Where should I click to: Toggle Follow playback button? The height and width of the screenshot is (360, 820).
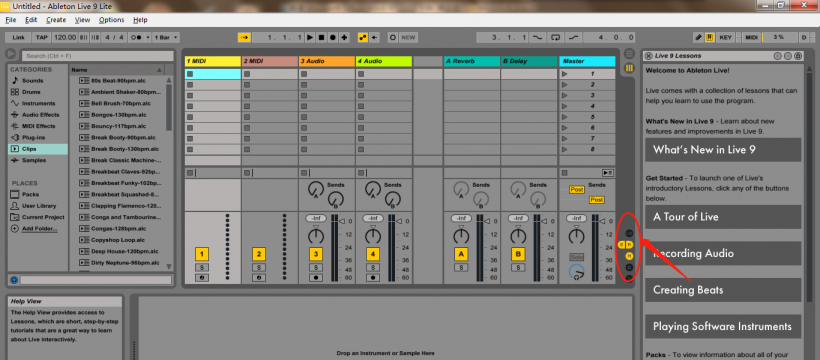(244, 38)
